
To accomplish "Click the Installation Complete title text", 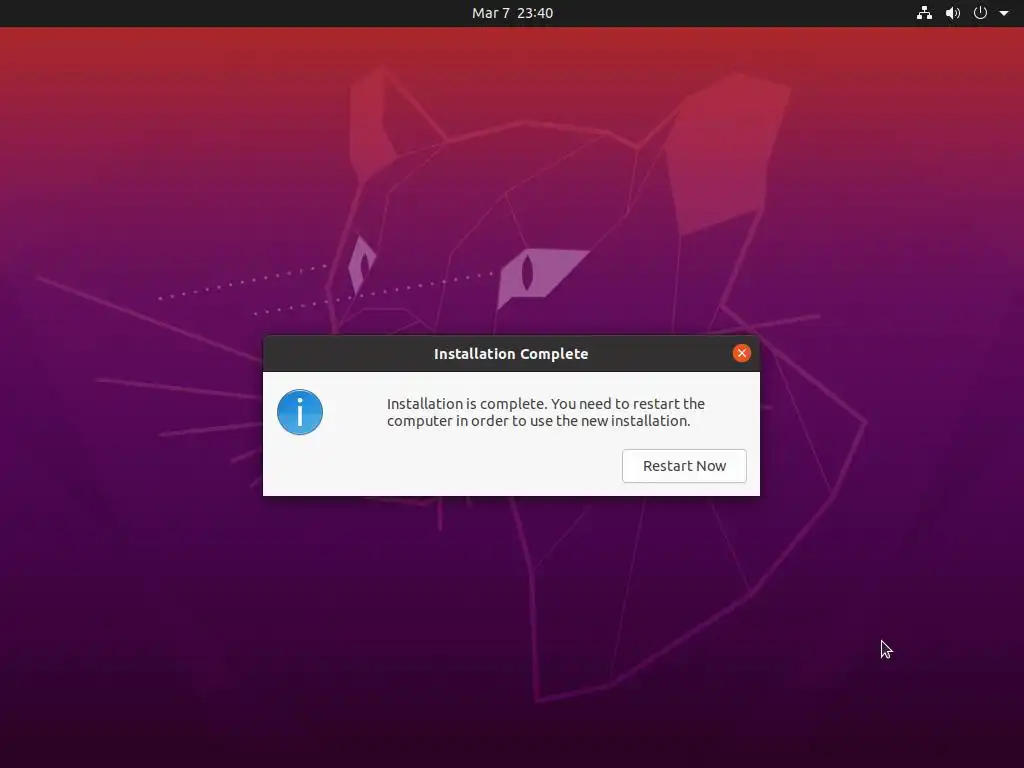I will (511, 354).
